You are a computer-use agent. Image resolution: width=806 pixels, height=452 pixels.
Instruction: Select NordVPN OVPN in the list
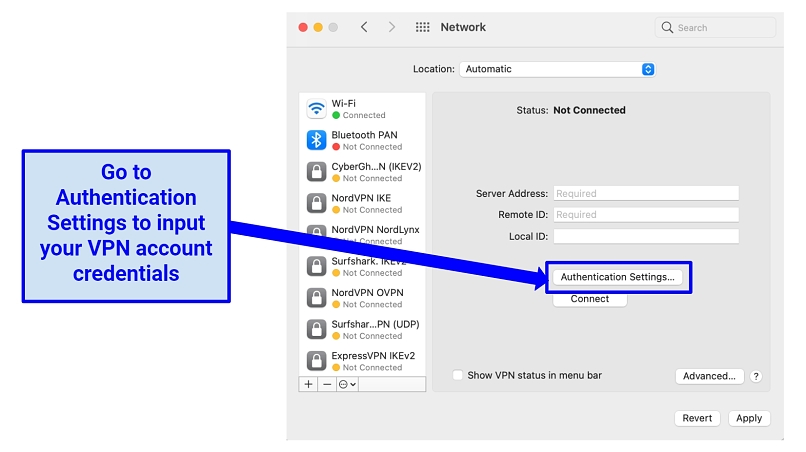(362, 298)
